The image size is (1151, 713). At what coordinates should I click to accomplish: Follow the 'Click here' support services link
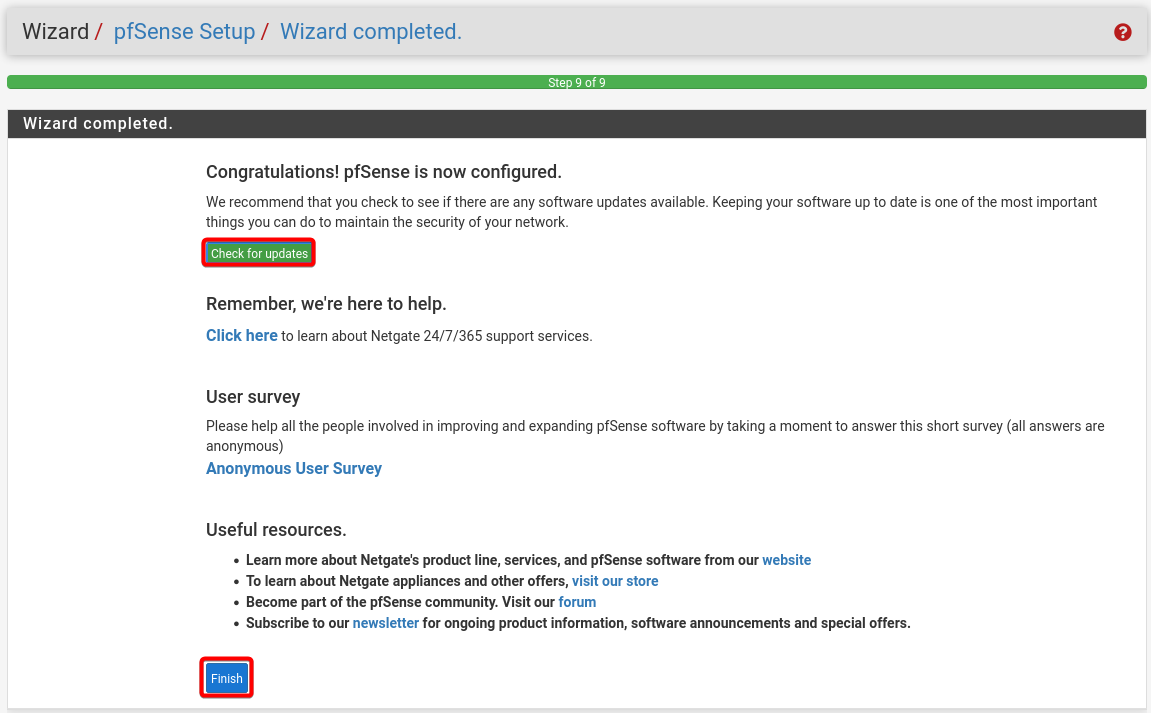(241, 336)
